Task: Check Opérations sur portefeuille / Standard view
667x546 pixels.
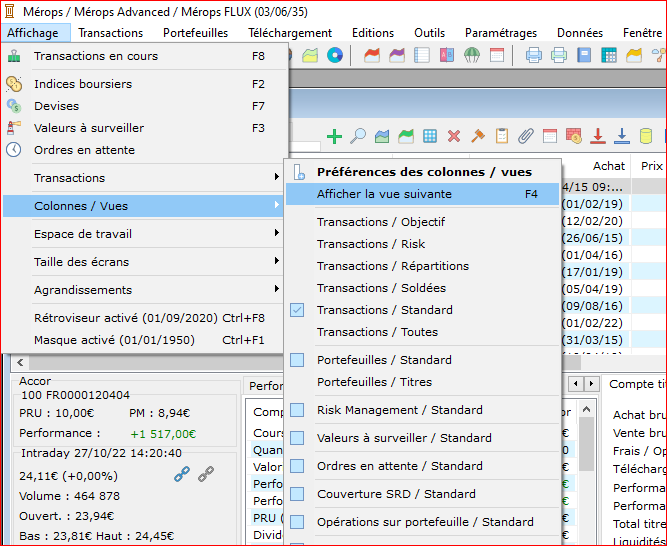Action: coord(297,522)
